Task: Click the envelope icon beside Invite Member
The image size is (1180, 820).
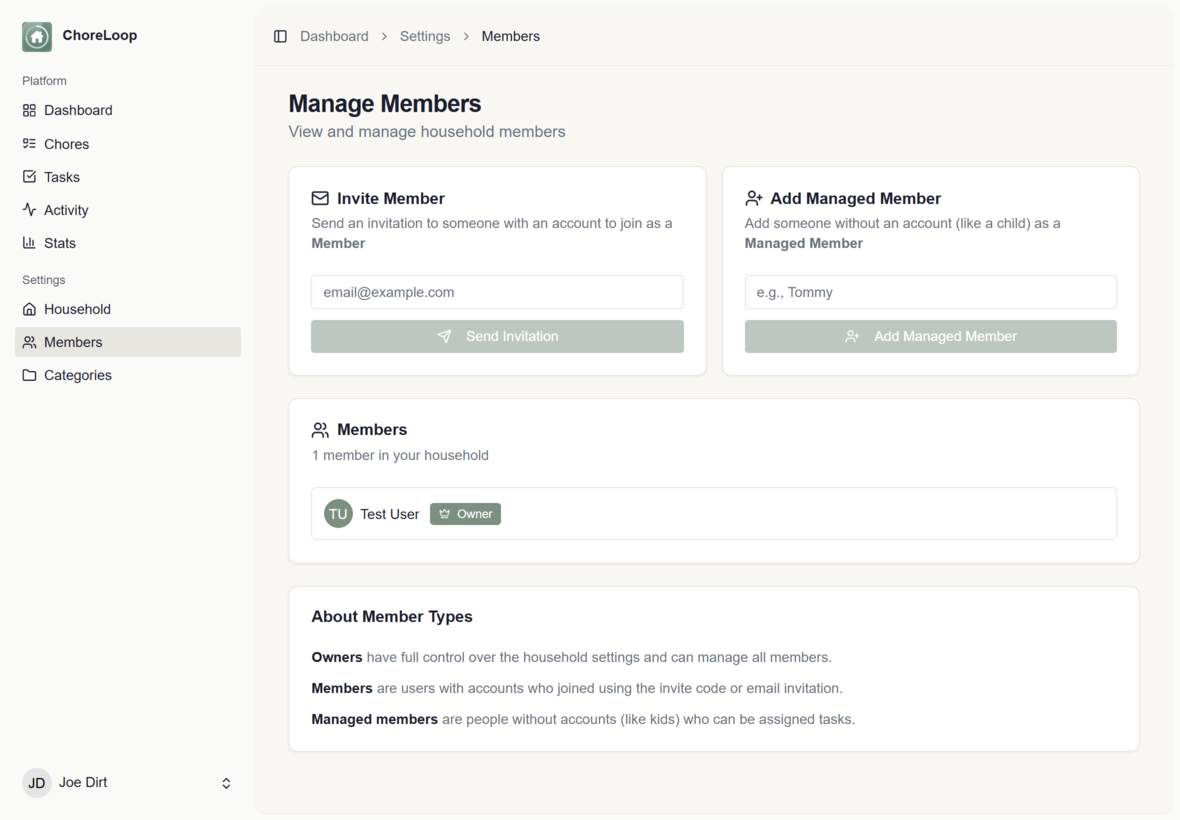Action: click(320, 199)
